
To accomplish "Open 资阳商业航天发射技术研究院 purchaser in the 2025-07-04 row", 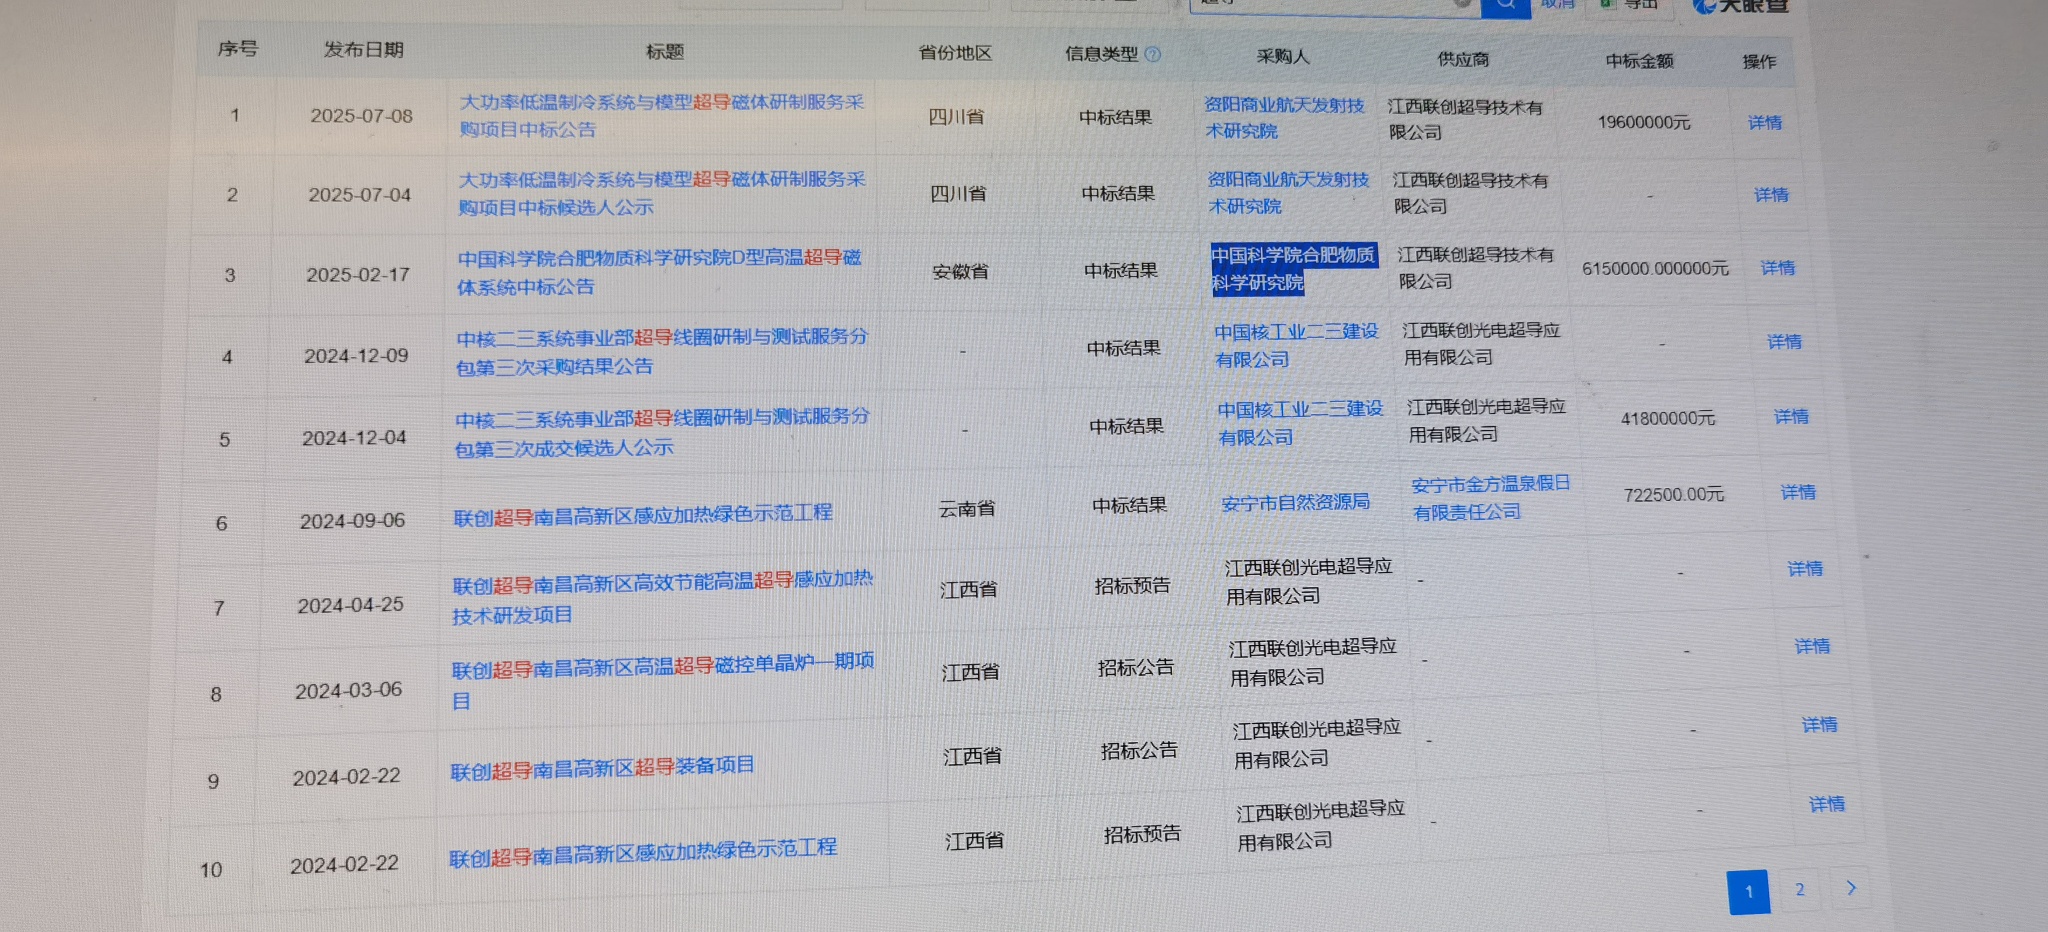I will point(1288,193).
